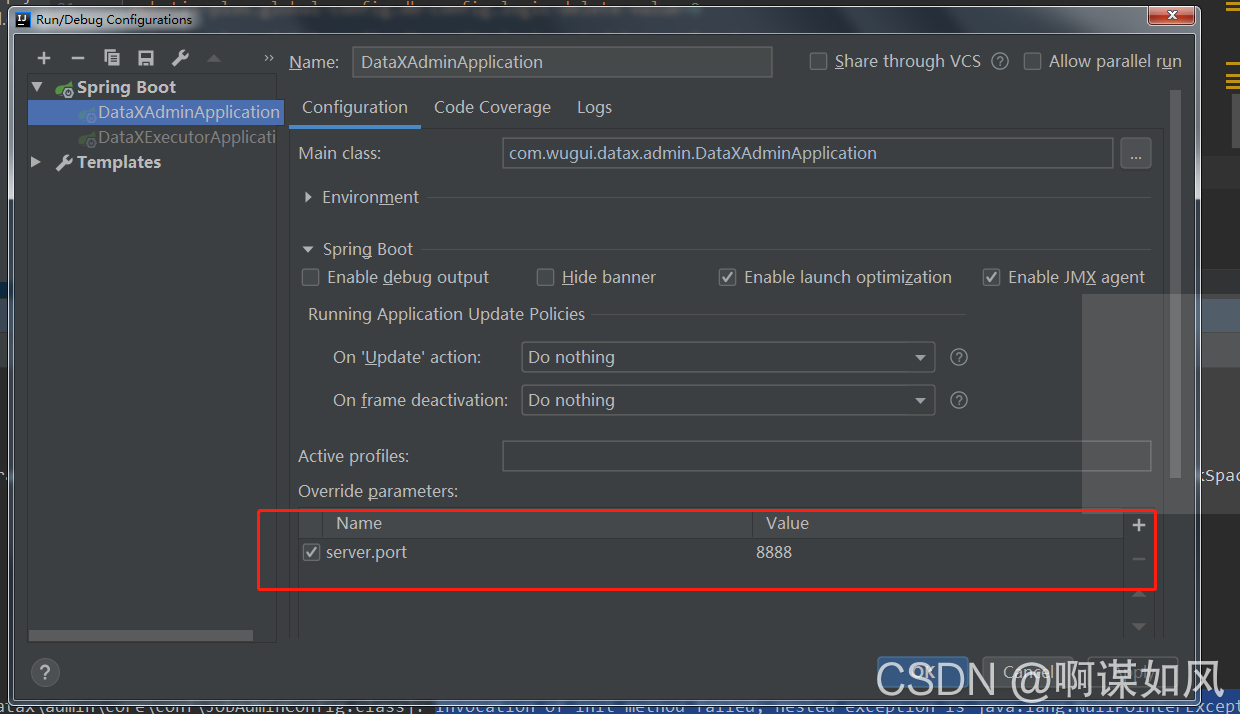Open help for Share through VCS

1000,61
